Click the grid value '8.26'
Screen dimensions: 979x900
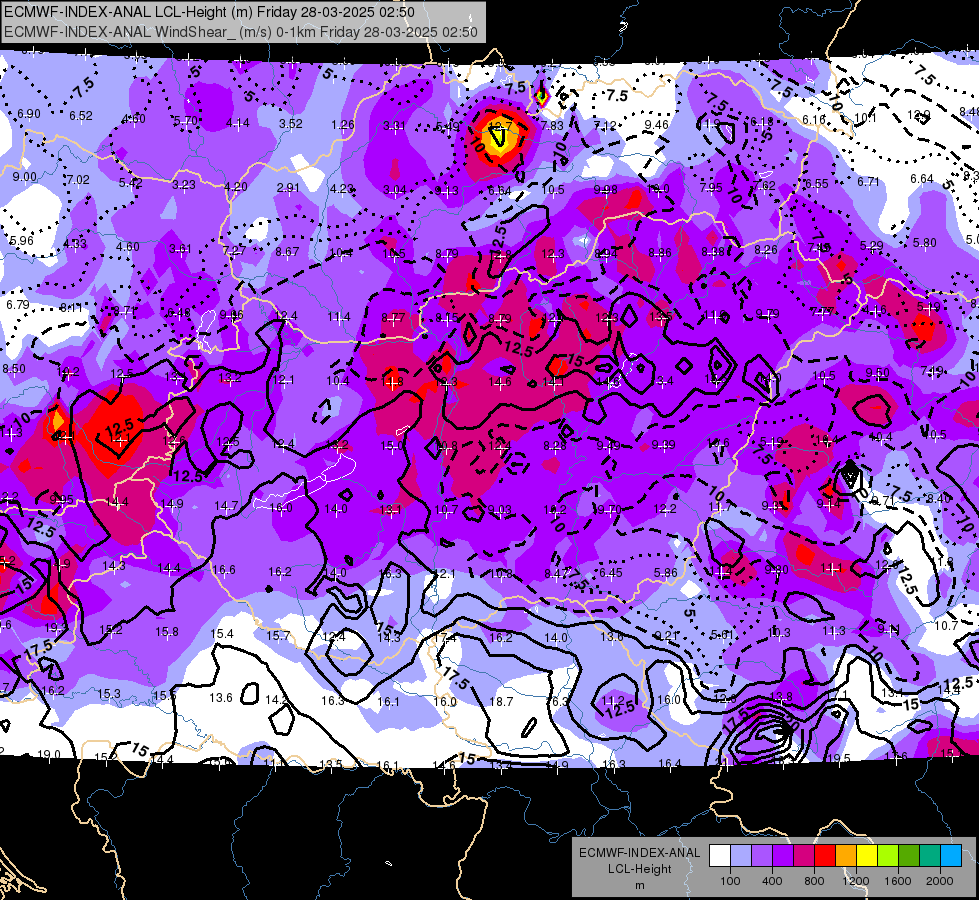pyautogui.click(x=766, y=250)
